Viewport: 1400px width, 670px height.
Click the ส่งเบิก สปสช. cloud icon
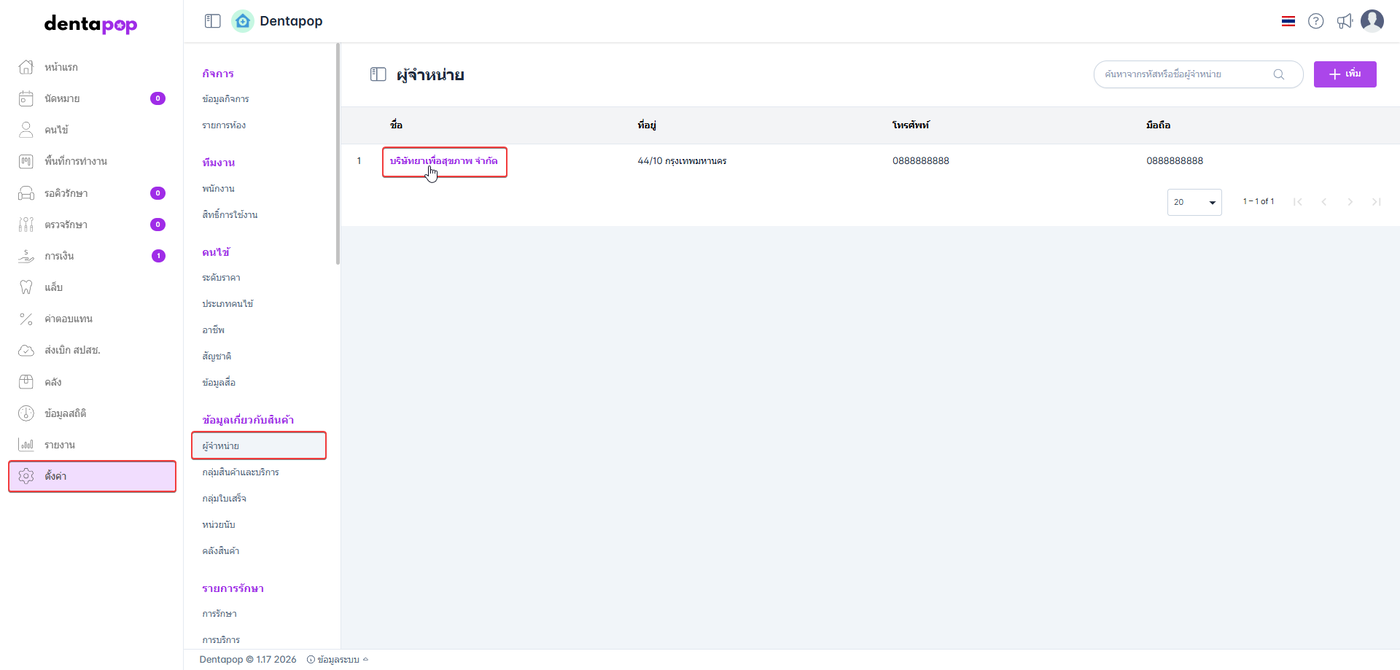pos(27,350)
